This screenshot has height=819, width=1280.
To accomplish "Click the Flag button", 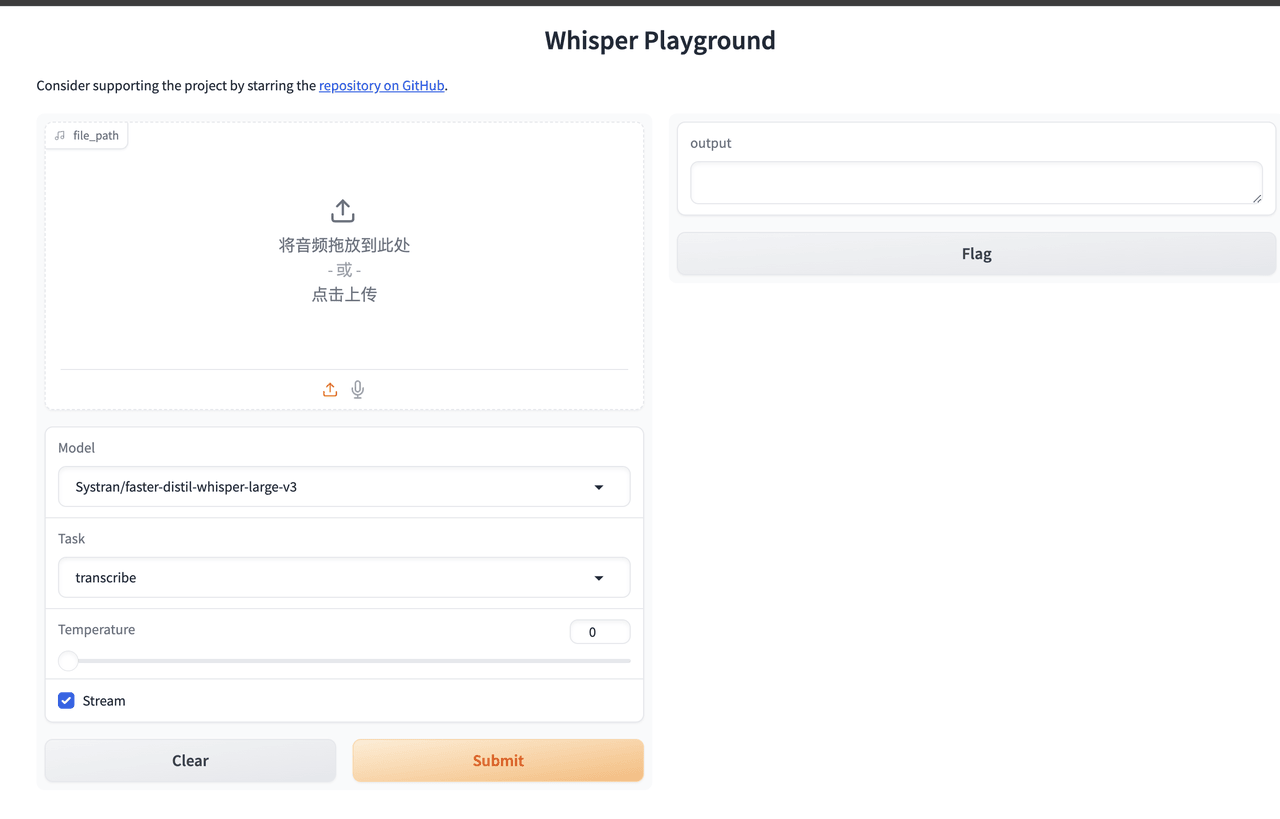I will coord(976,254).
